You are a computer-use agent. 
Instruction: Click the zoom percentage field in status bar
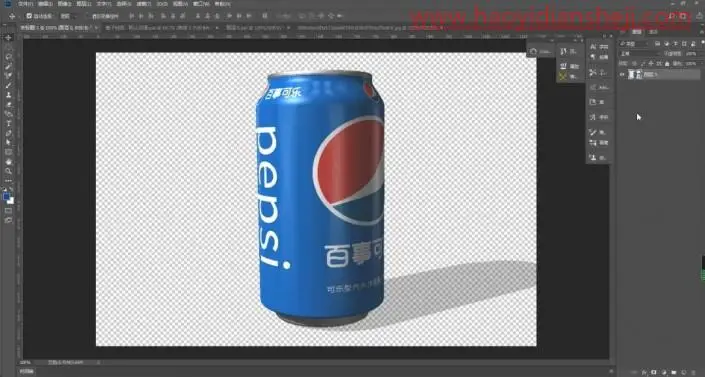coord(25,362)
